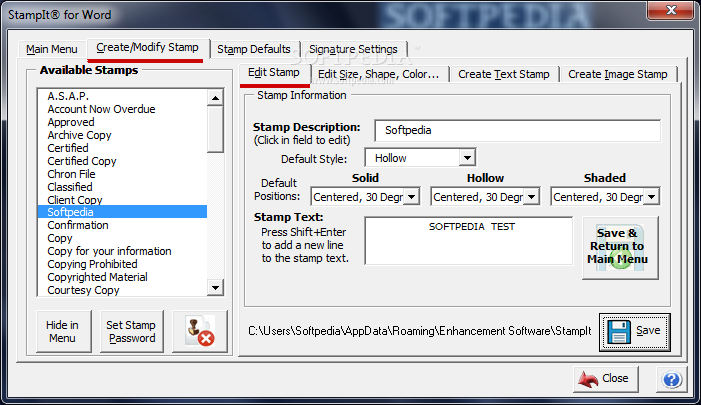Click the stamp list scroll-up arrow

point(215,98)
